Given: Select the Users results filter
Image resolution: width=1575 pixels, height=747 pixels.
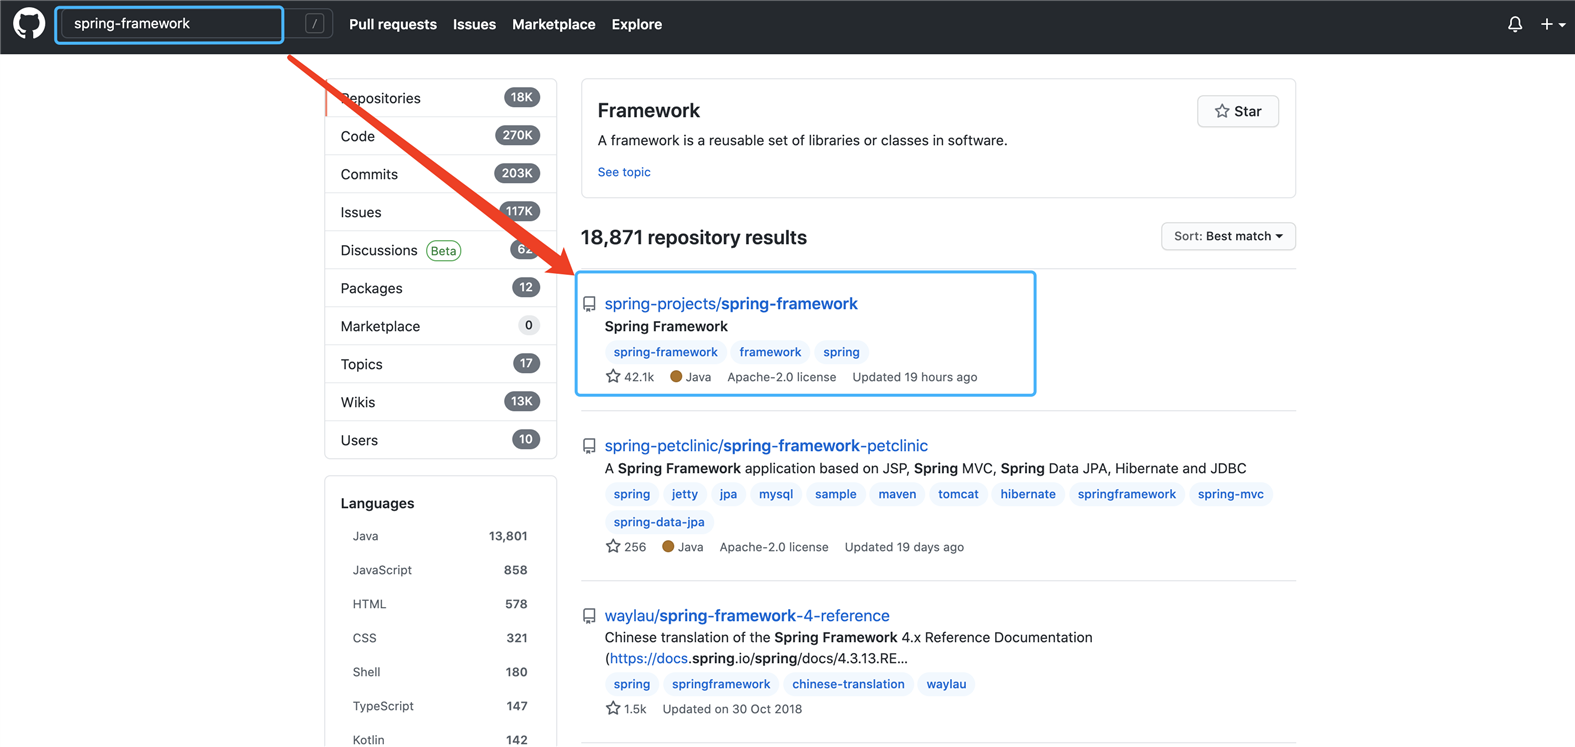Looking at the screenshot, I should pyautogui.click(x=441, y=440).
